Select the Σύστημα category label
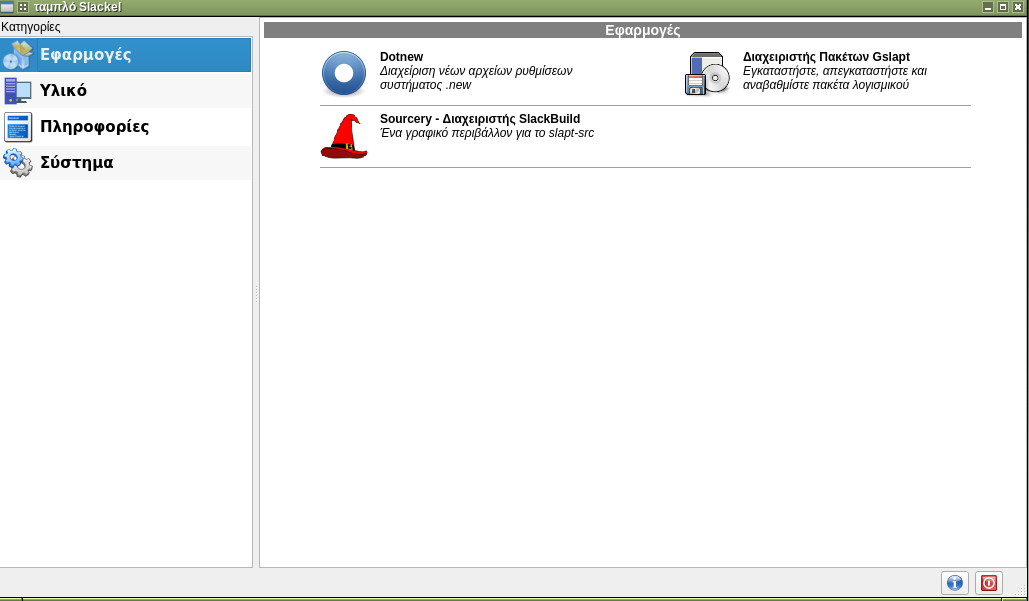Screen dimensions: 1029x601 pyautogui.click(x=77, y=162)
